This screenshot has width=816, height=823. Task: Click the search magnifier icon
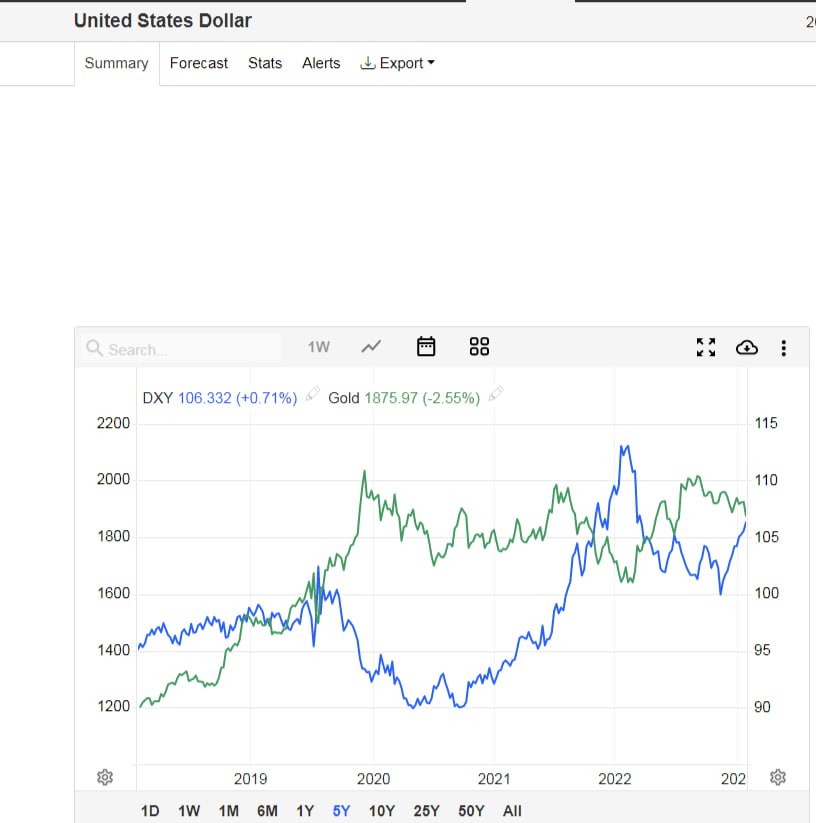click(94, 348)
